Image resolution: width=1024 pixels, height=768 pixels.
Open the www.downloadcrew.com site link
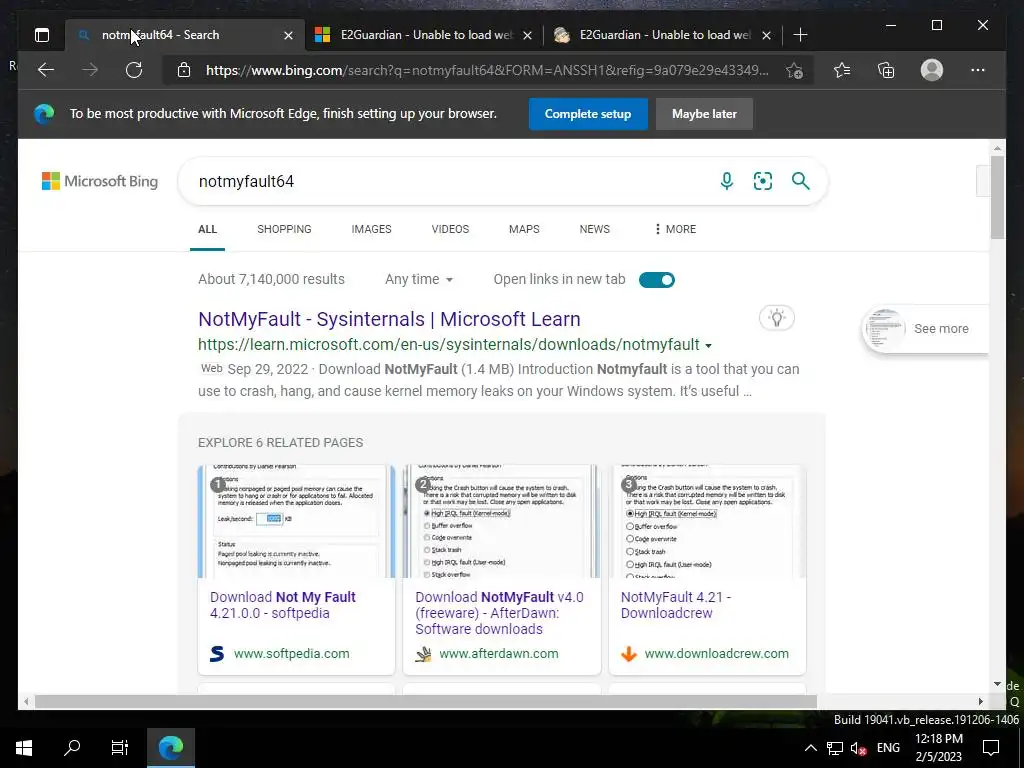point(716,654)
